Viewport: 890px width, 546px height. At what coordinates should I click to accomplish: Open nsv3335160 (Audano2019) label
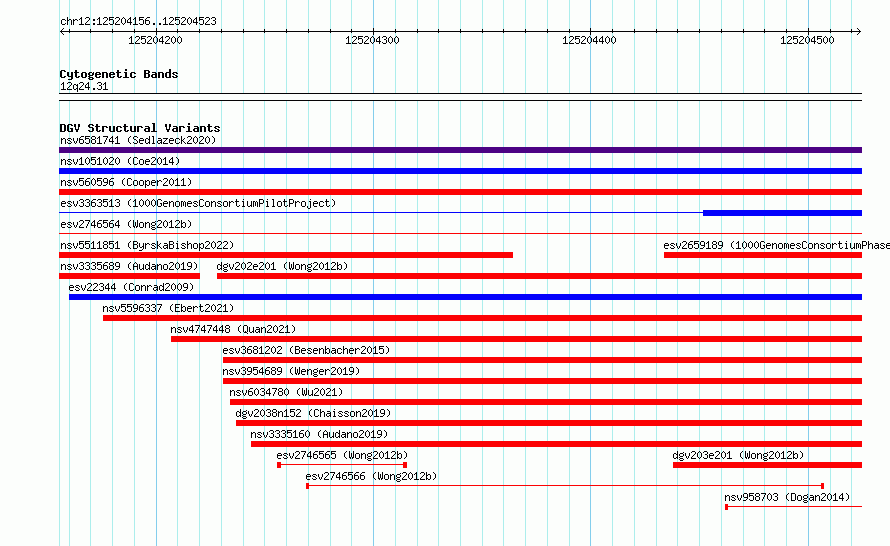[319, 434]
